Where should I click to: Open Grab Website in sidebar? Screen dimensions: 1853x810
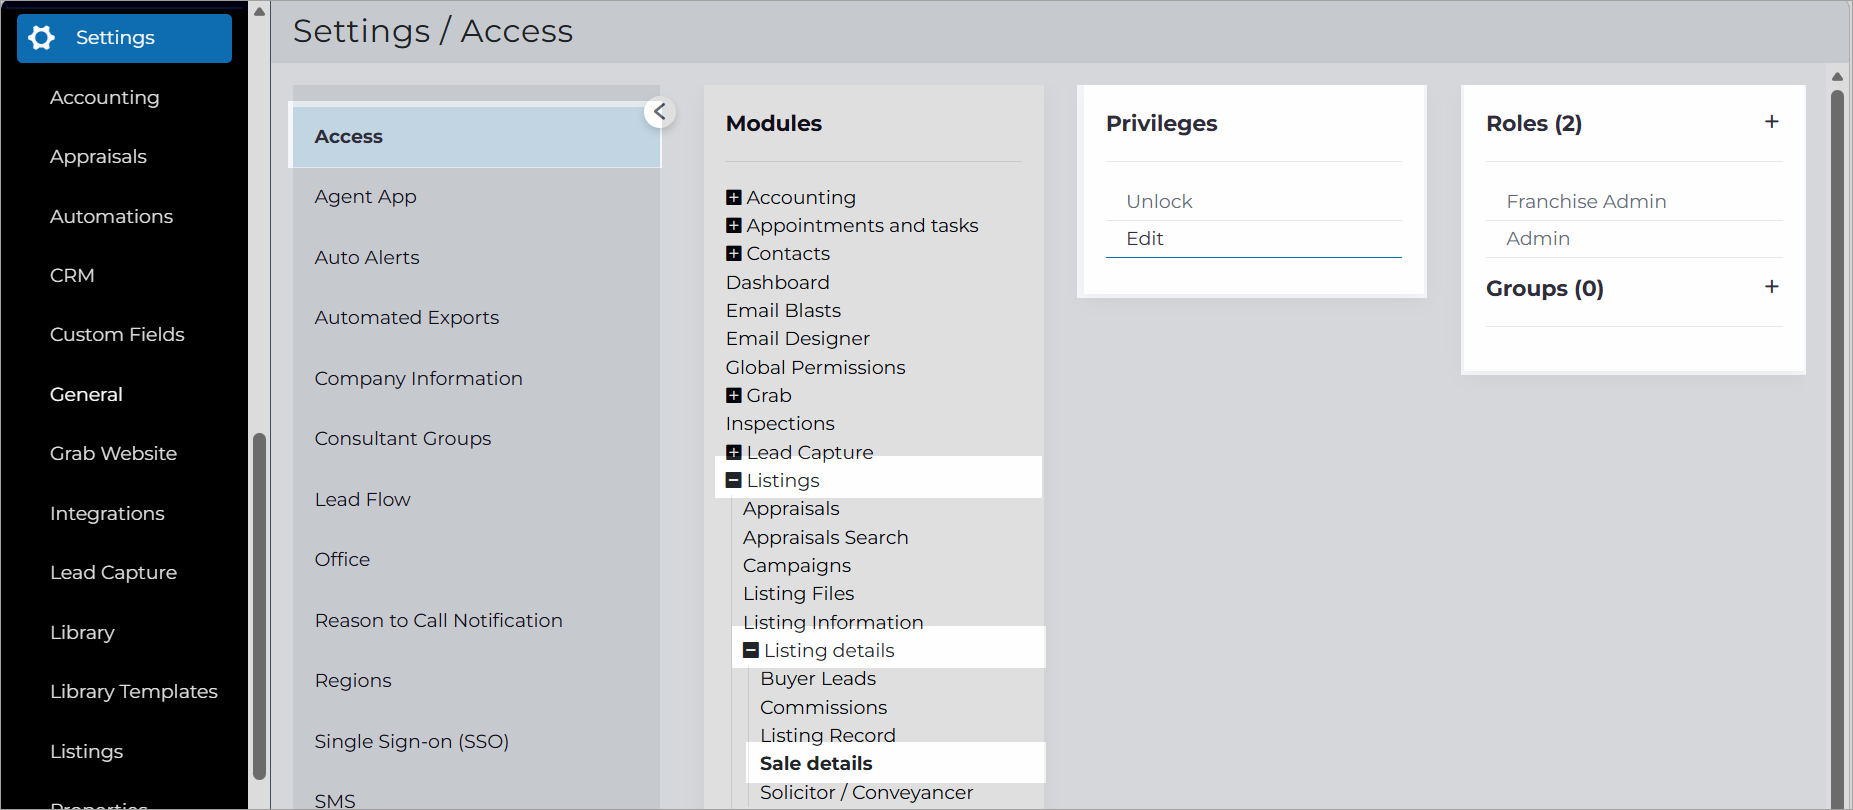tap(113, 453)
